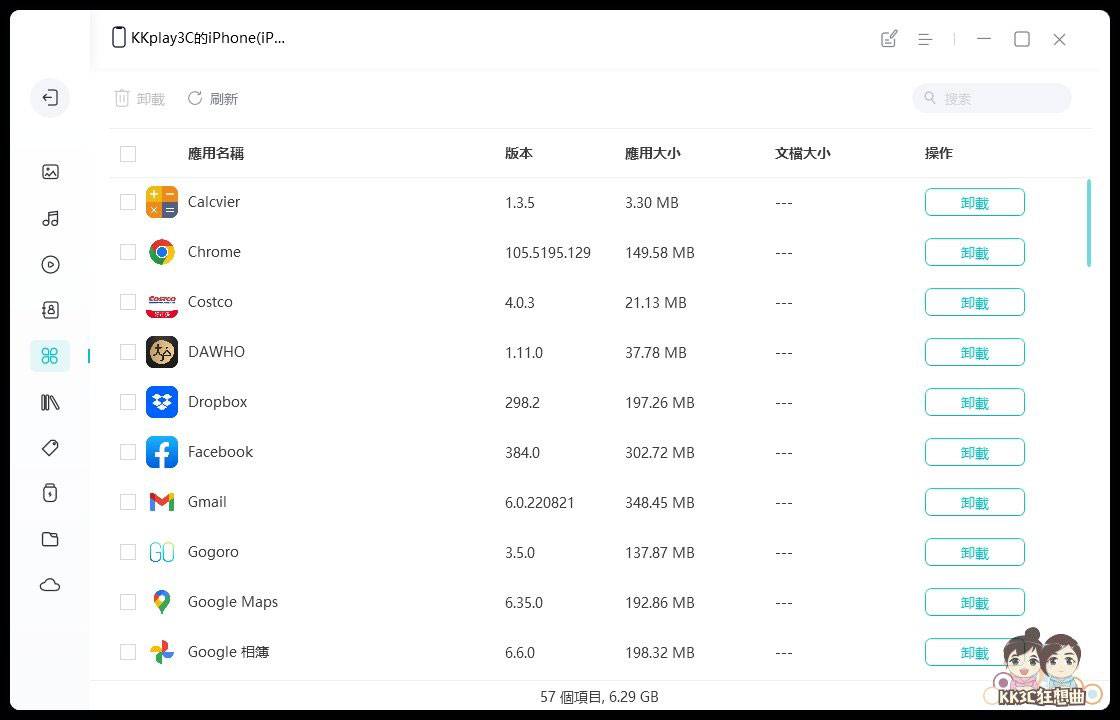The width and height of the screenshot is (1120, 720).
Task: Click the 操作 column header
Action: tap(939, 154)
